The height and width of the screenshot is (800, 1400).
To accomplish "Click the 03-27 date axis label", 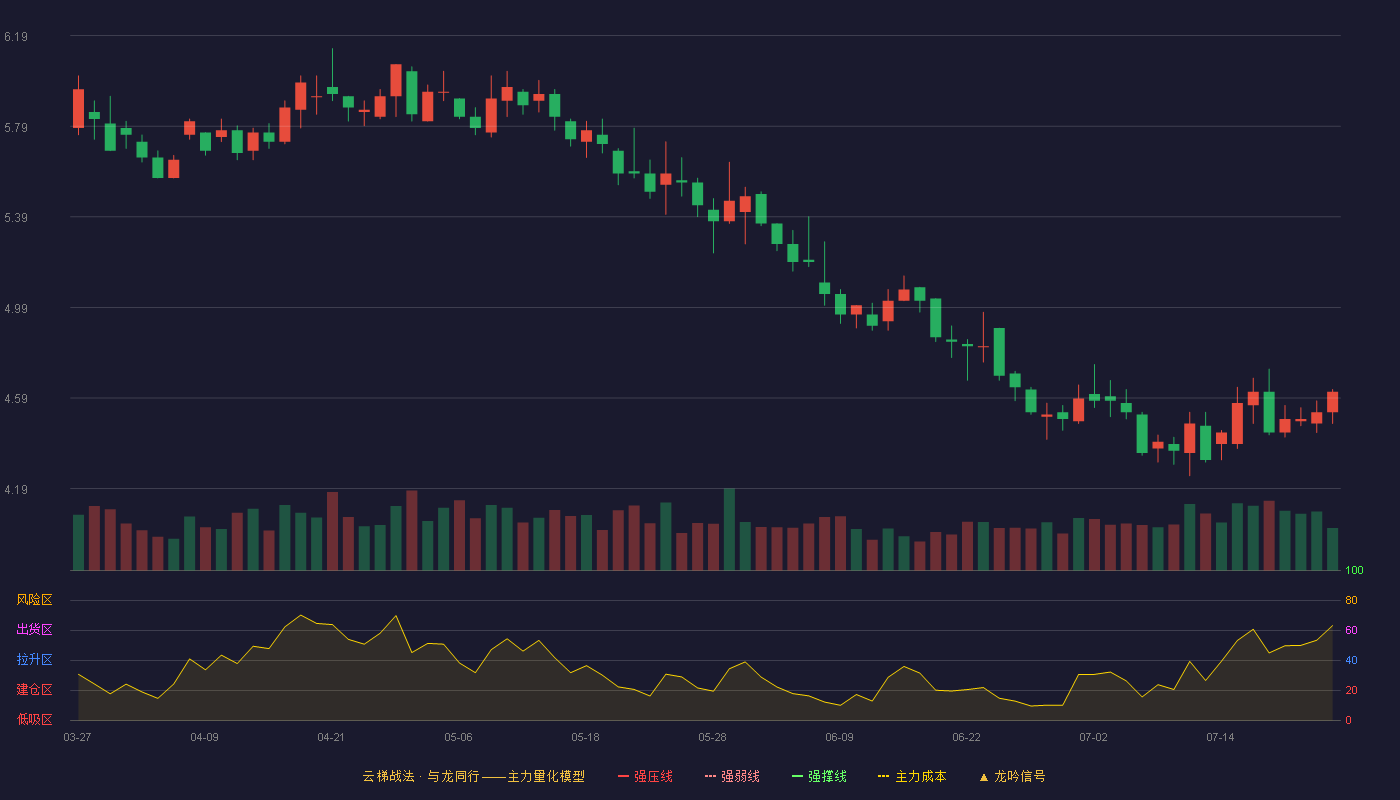I will pos(77,737).
